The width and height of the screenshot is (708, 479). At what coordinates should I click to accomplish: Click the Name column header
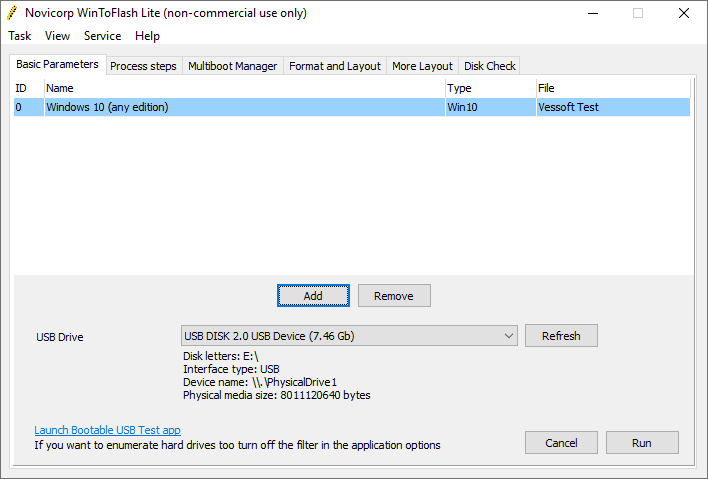tap(245, 88)
